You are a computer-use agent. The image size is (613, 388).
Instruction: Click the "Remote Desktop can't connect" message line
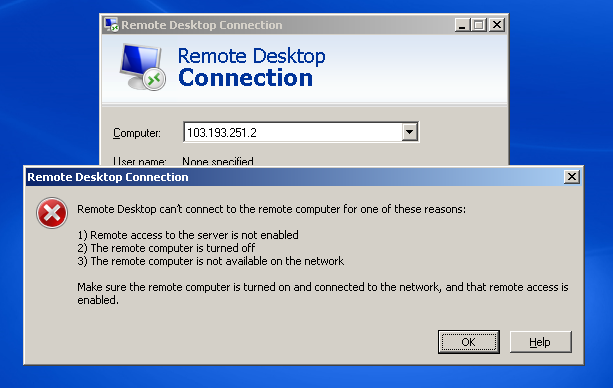[x=271, y=209]
